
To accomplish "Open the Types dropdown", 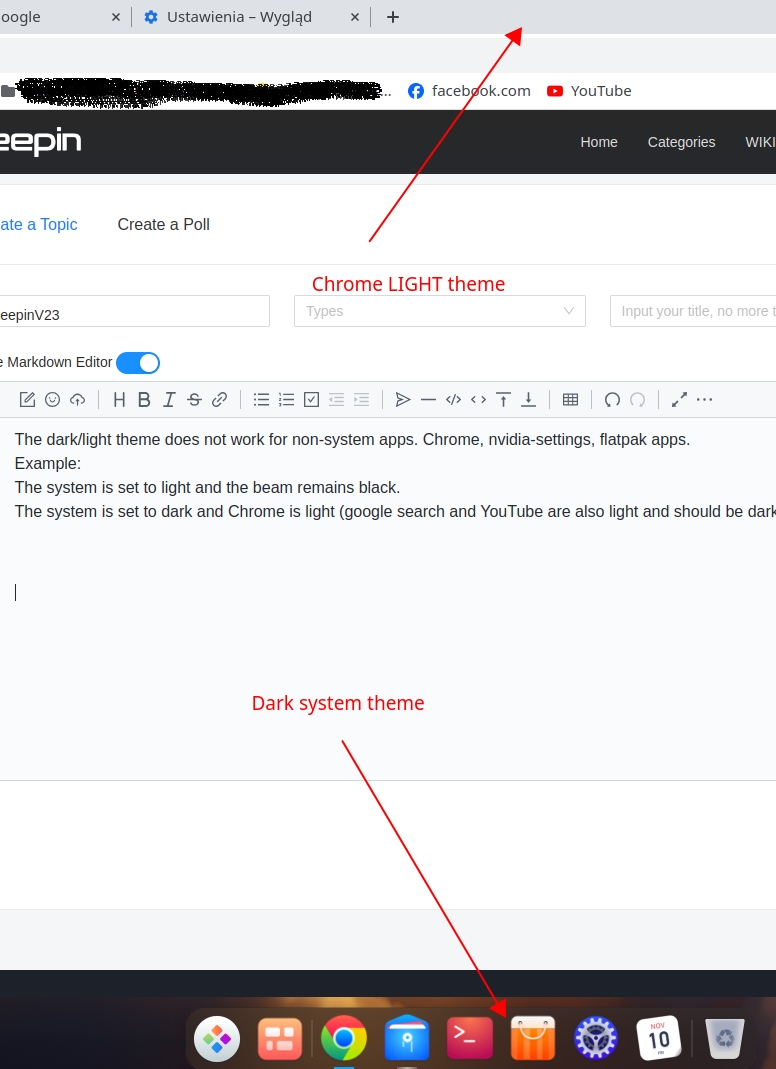I will tap(440, 311).
